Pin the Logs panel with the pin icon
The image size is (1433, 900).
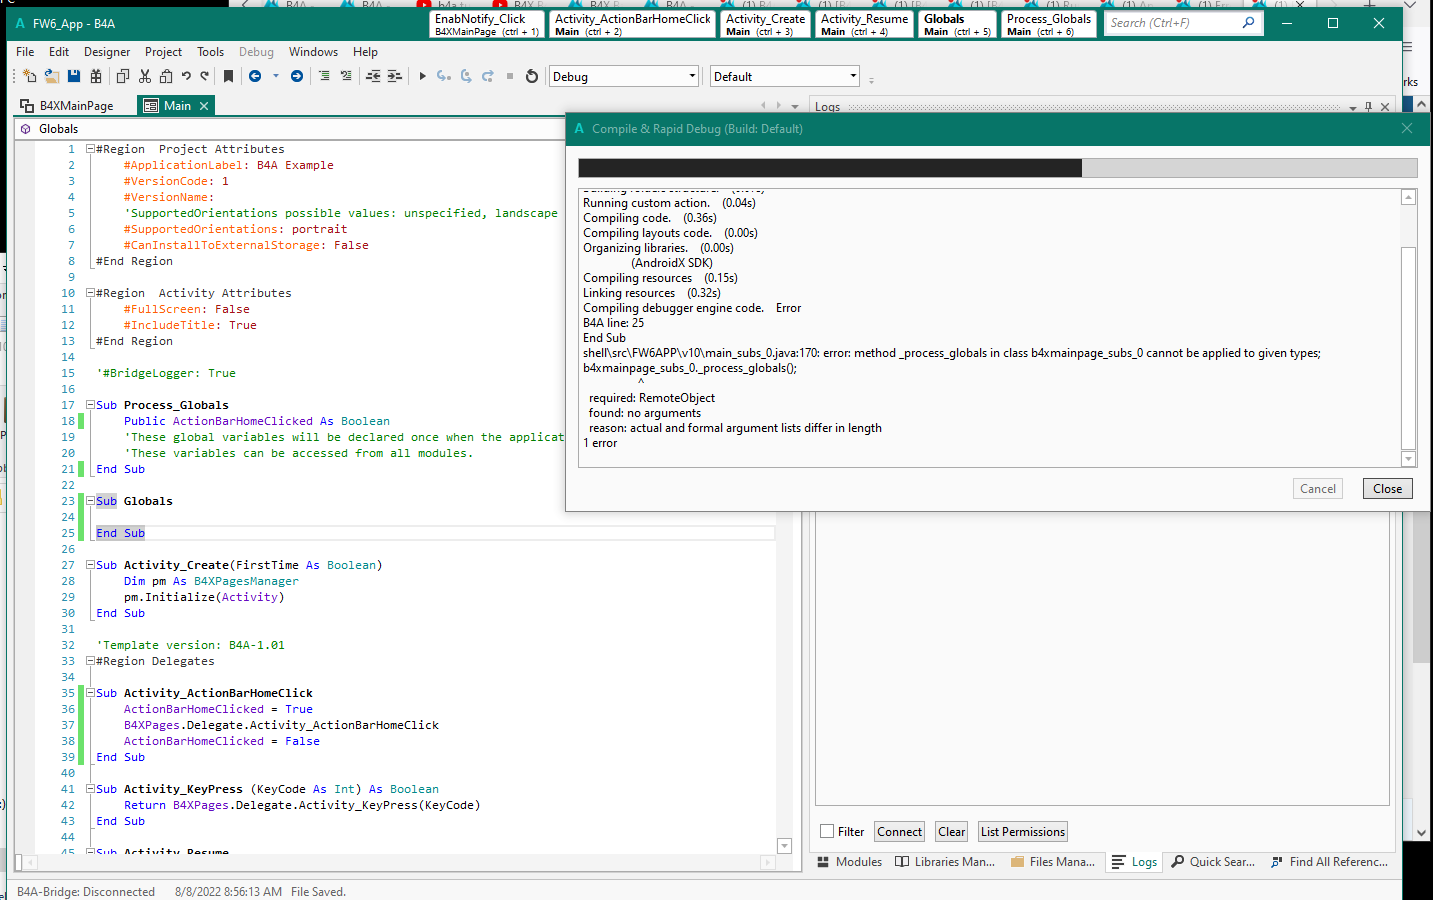pos(1369,107)
